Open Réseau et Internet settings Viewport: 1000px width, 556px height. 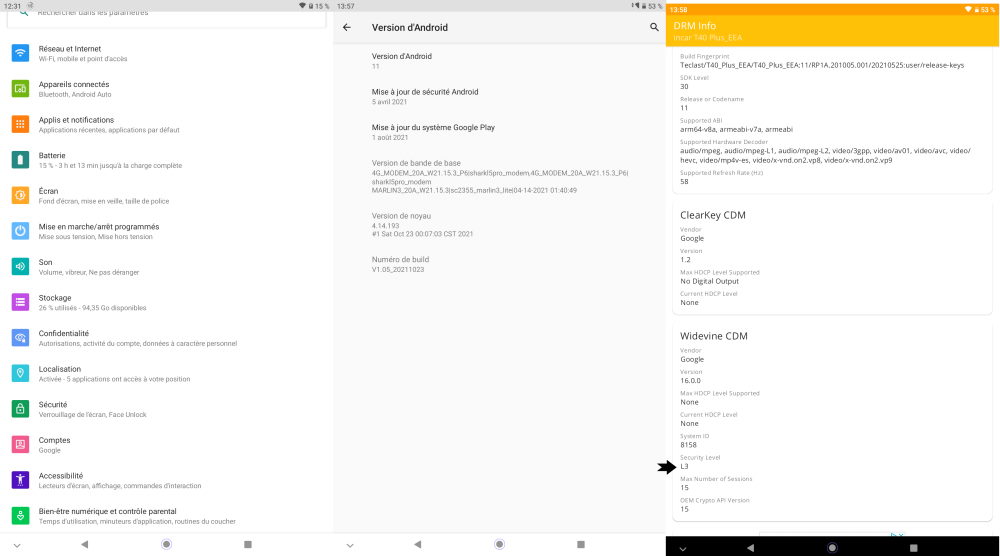(166, 54)
